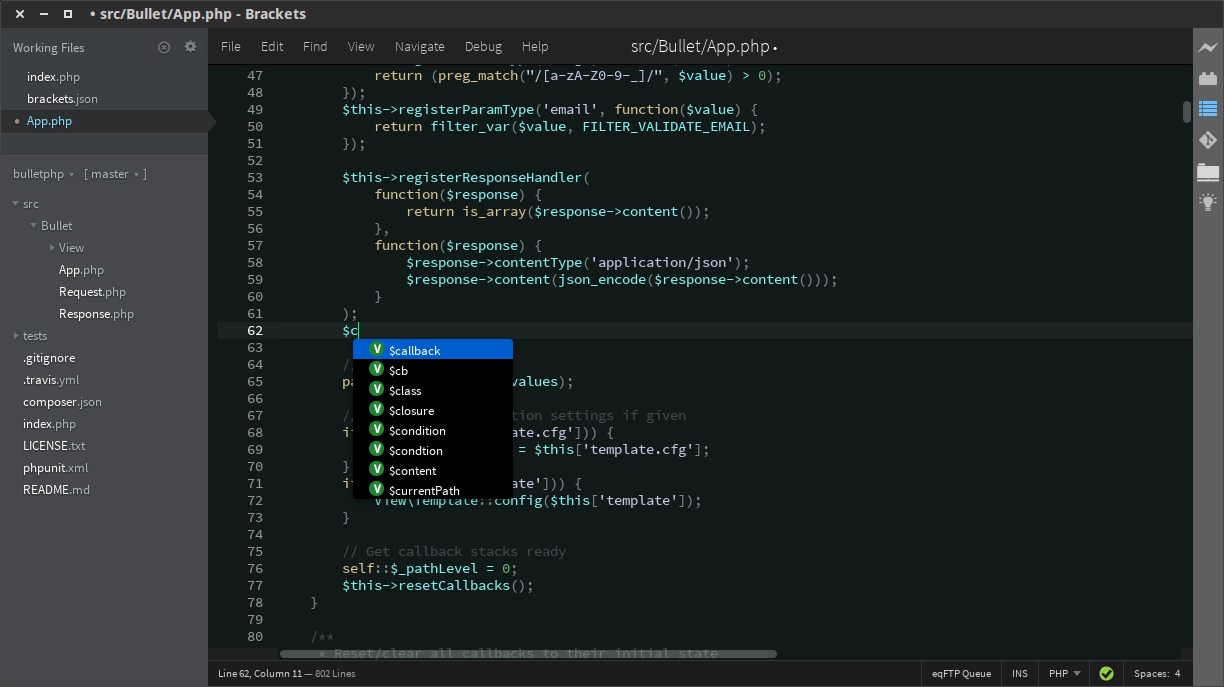Open the PHP language dropdown
Image resolution: width=1224 pixels, height=687 pixels.
[x=1064, y=674]
